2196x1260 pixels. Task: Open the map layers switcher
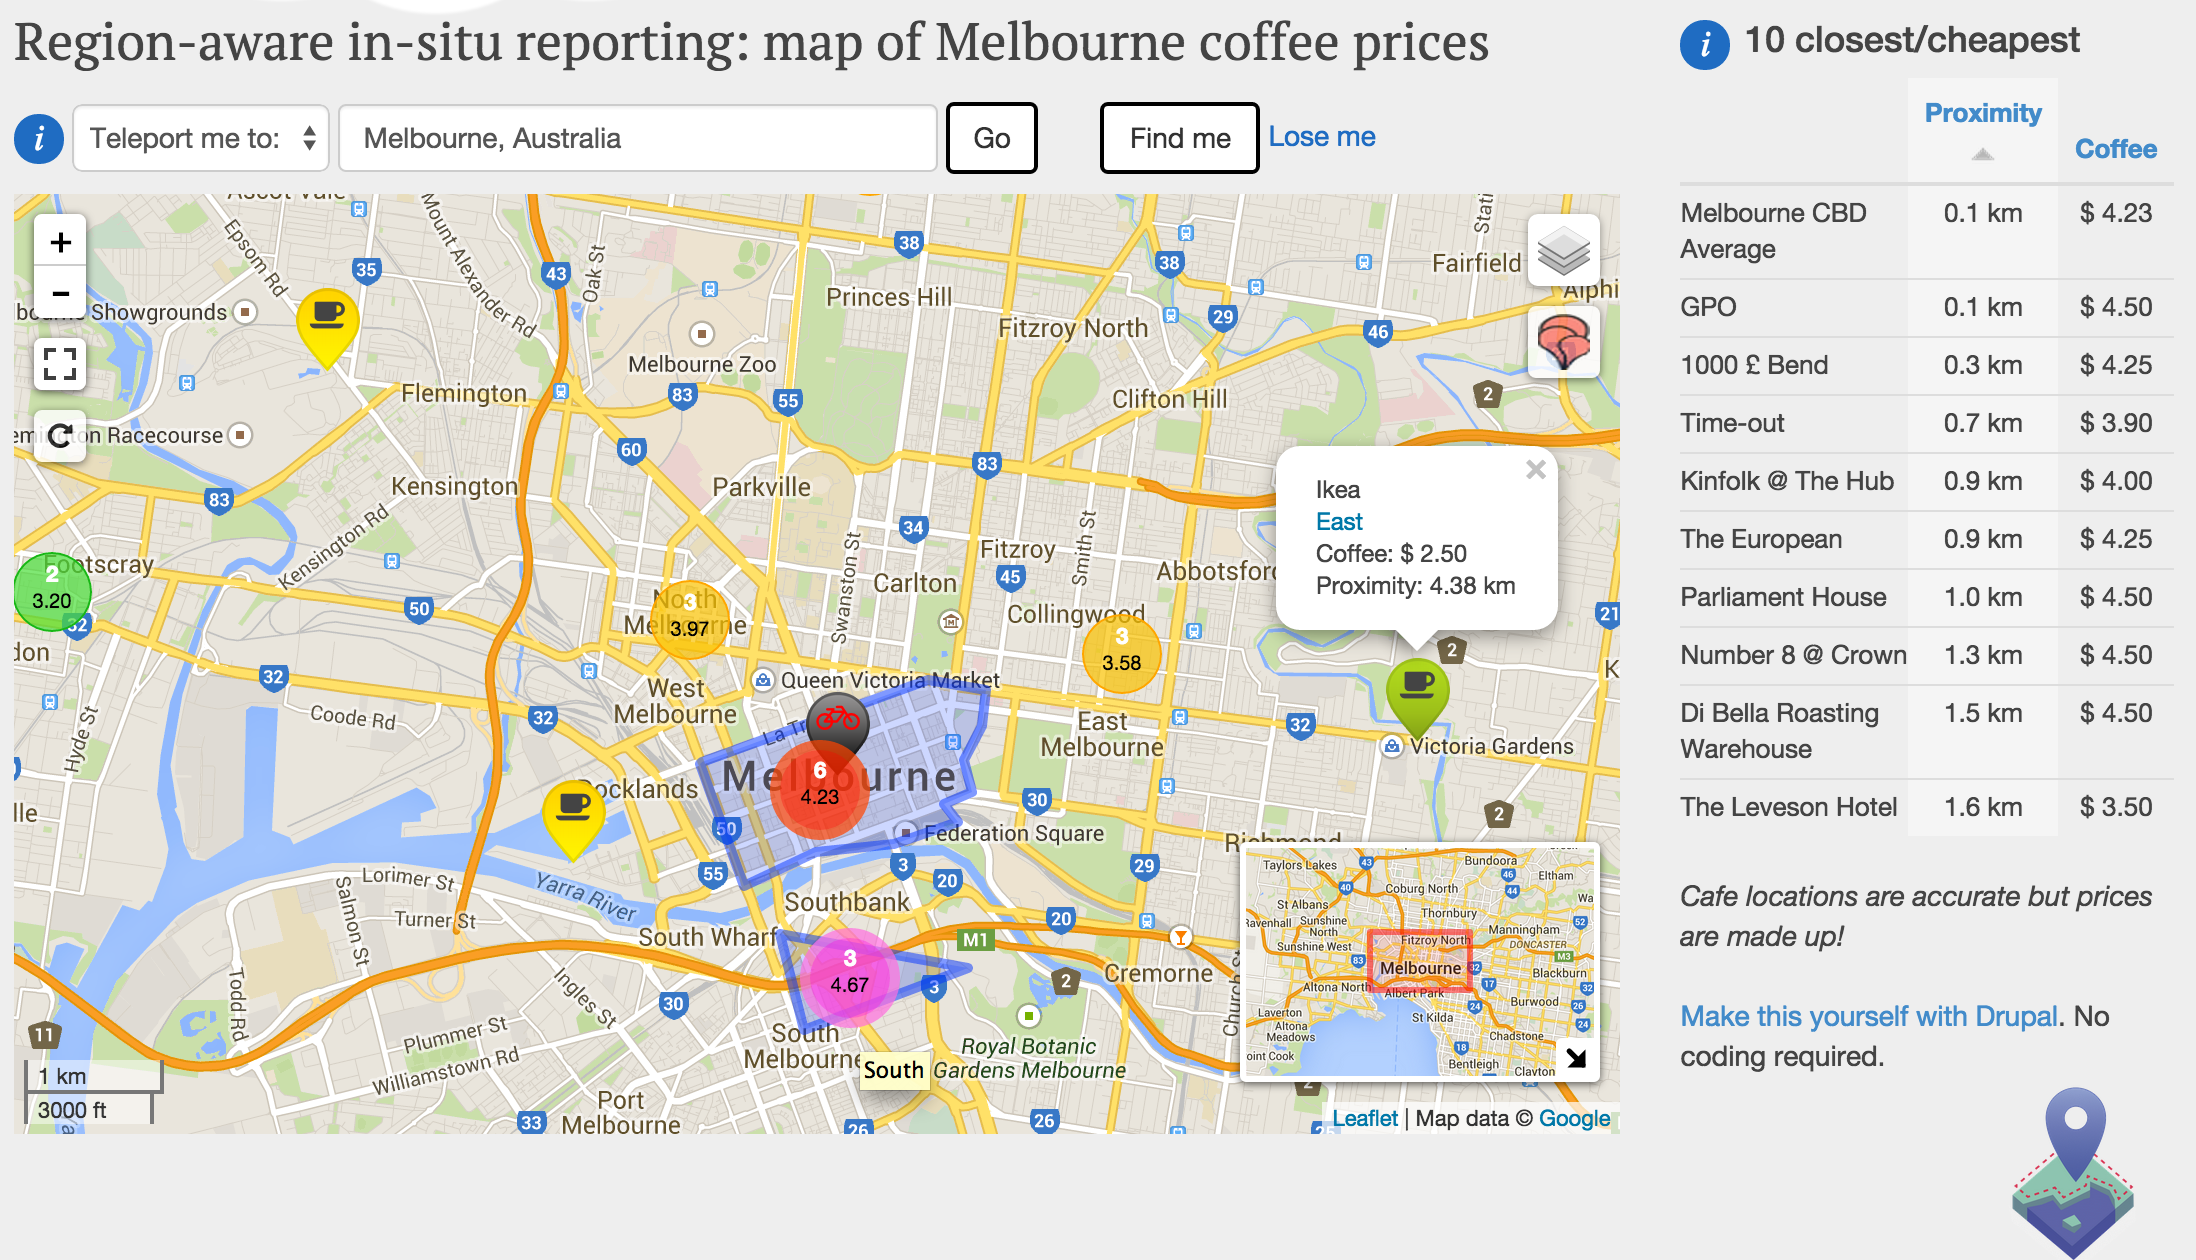1563,250
